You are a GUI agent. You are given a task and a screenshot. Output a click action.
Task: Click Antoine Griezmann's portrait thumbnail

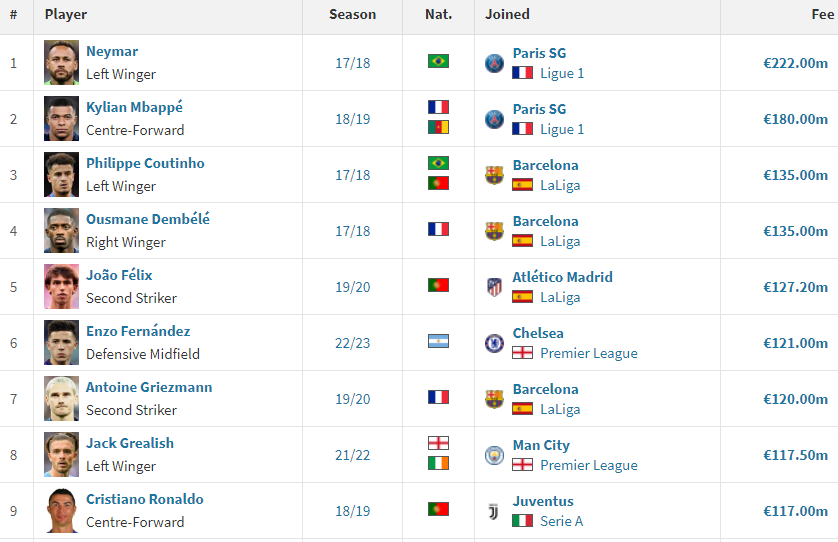[x=61, y=399]
